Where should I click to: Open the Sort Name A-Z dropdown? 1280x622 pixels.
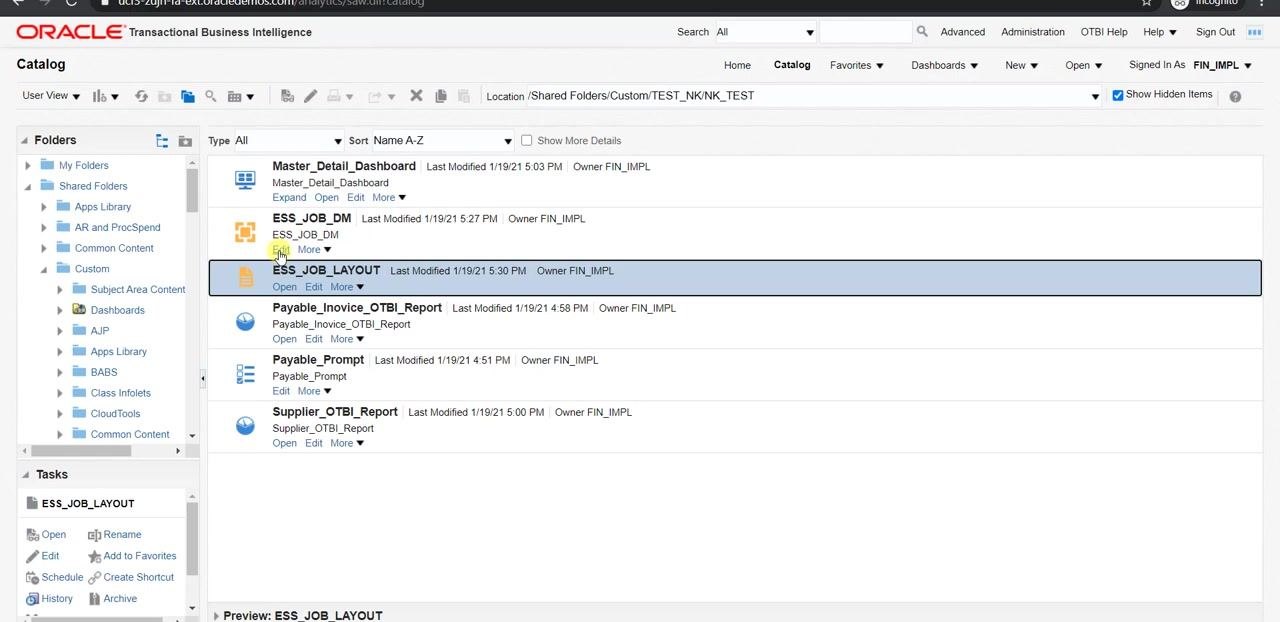pos(442,141)
